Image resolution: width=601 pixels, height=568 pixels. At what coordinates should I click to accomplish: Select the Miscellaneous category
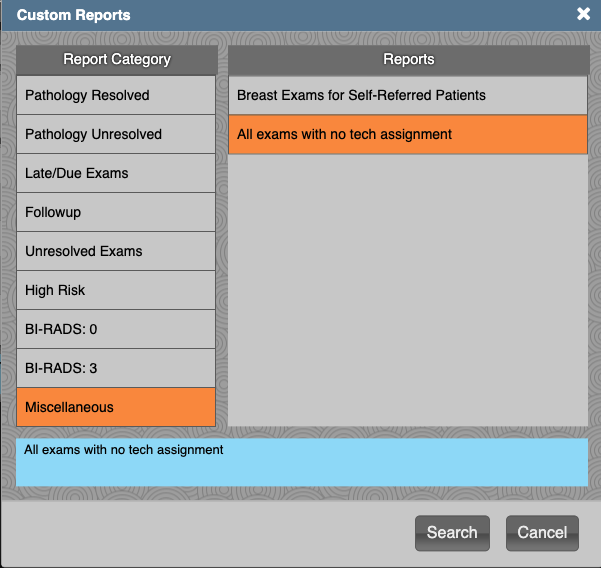[116, 407]
